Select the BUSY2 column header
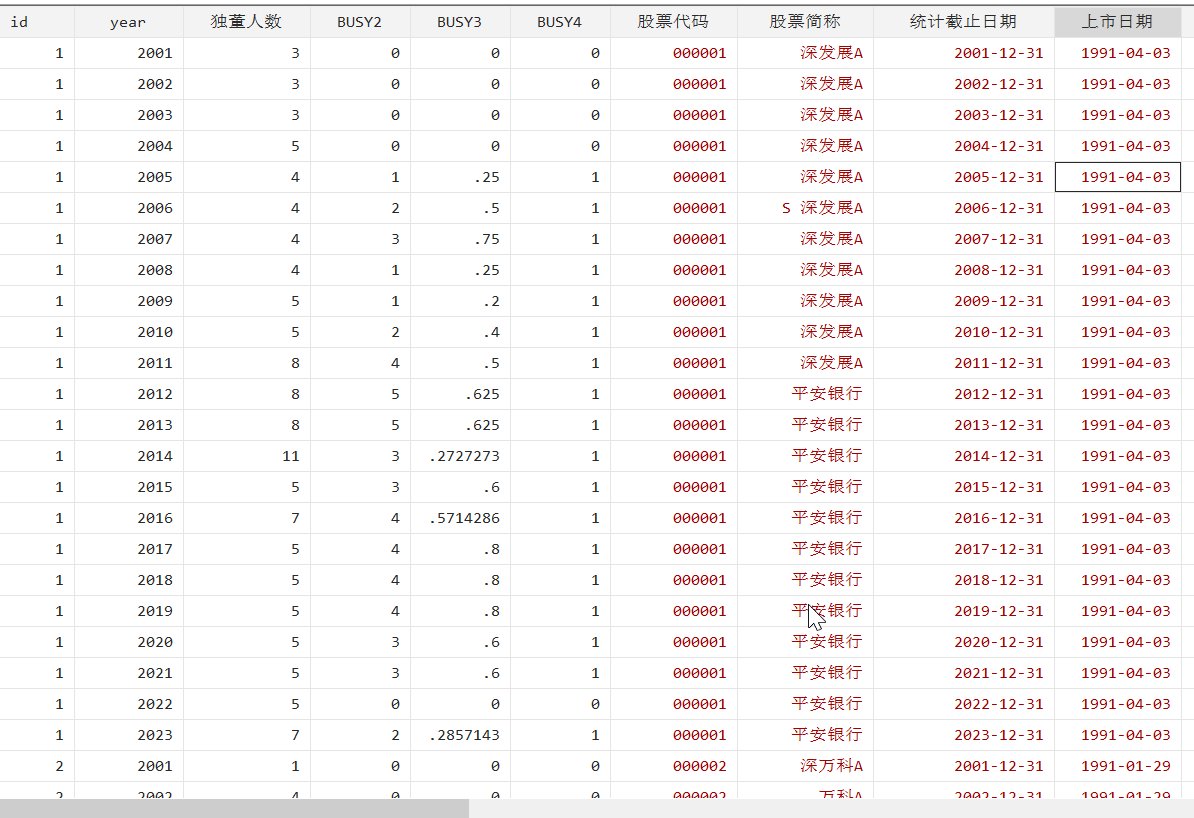 [359, 22]
